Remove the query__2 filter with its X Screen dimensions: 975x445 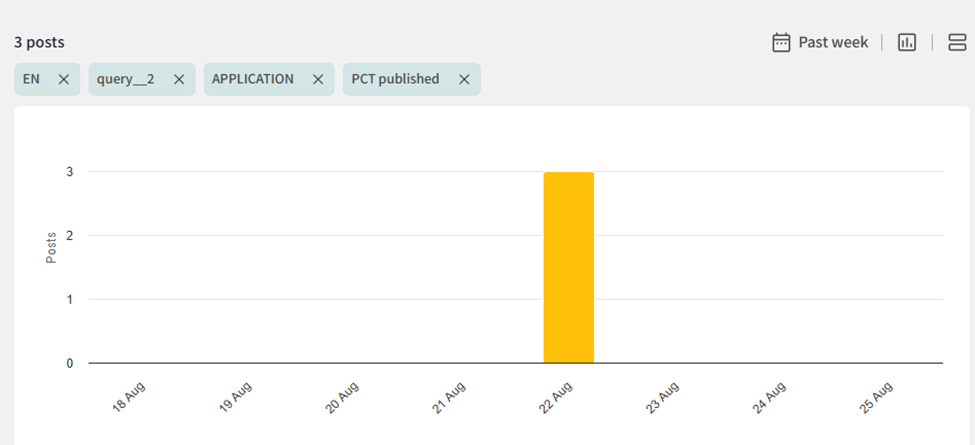click(x=179, y=80)
